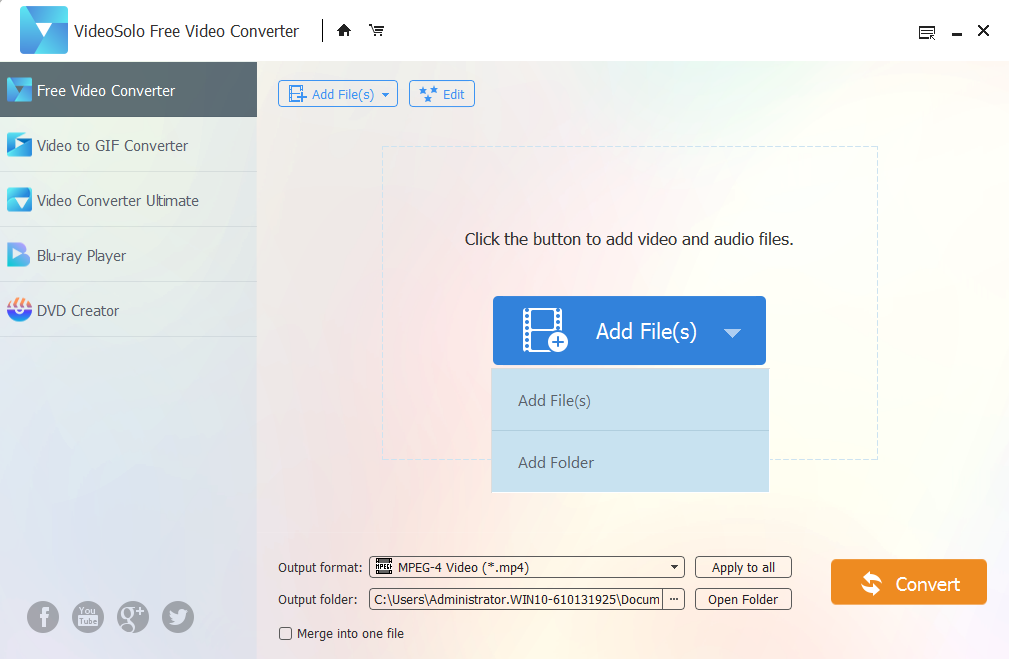
Task: Open Video Converter Ultimate section
Action: [x=129, y=200]
